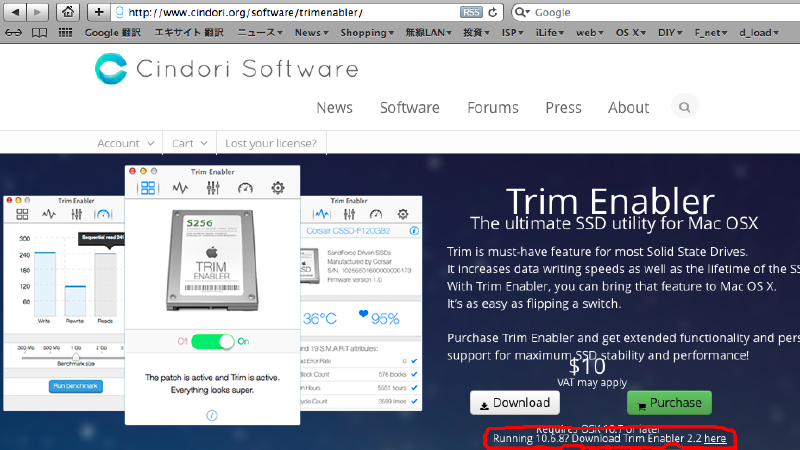The image size is (800, 450).
Task: Select the waveform icon in left Trim Enabler window
Action: (49, 214)
